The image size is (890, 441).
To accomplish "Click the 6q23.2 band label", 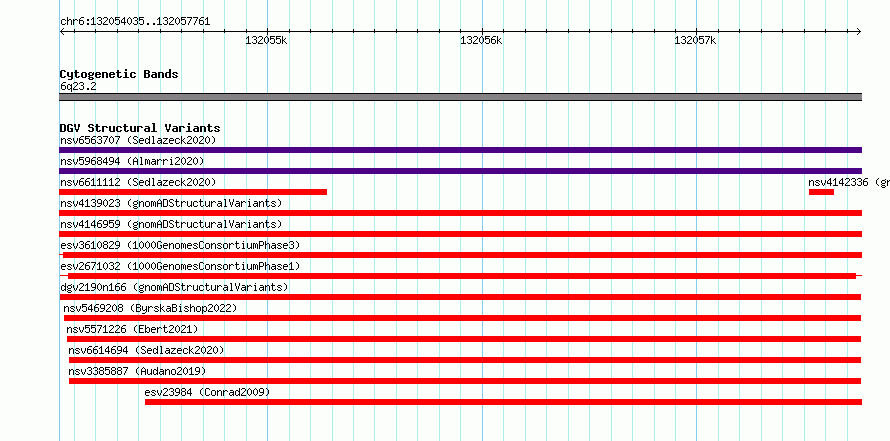I will point(78,86).
